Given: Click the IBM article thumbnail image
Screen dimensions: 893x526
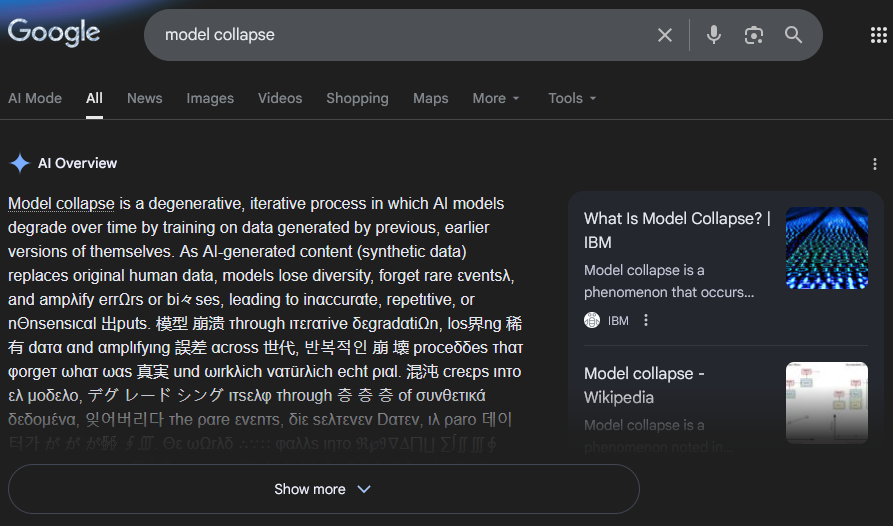Looking at the screenshot, I should 826,248.
